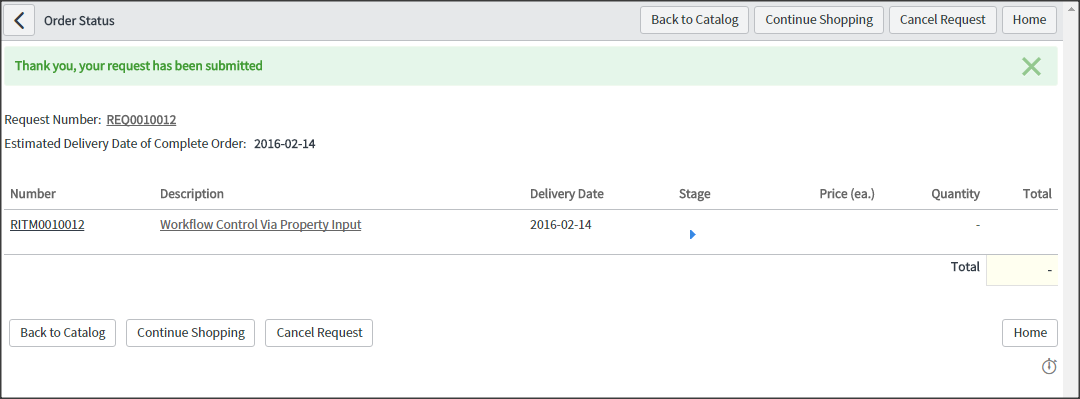Viewport: 1080px width, 399px height.
Task: Open requested item RITM0010012 link
Action: (x=48, y=225)
